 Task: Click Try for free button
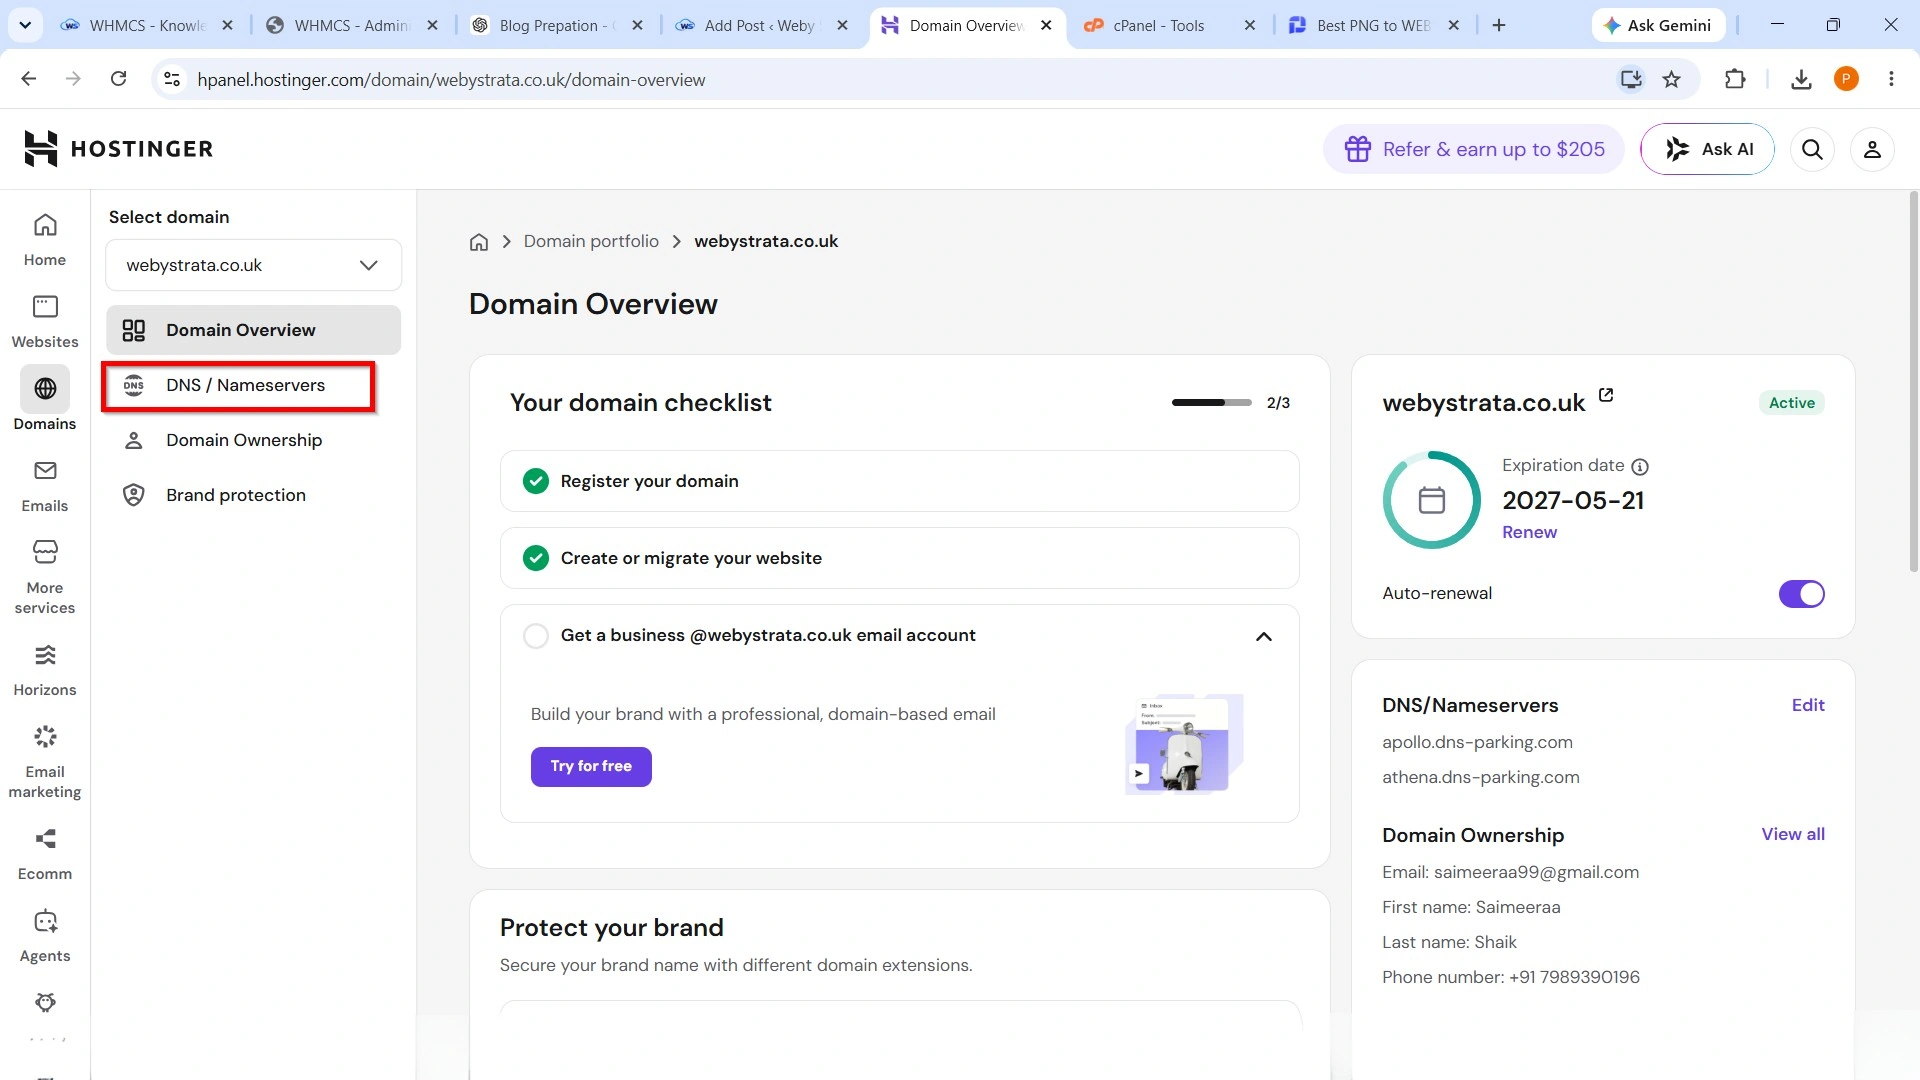[591, 767]
